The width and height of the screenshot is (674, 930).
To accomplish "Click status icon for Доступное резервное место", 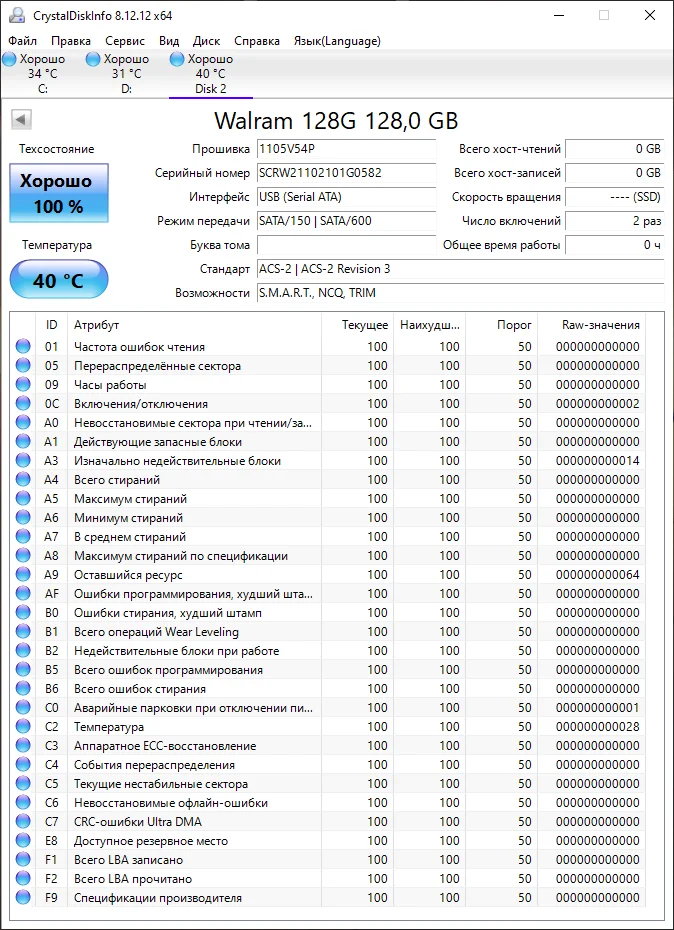I will coord(23,840).
